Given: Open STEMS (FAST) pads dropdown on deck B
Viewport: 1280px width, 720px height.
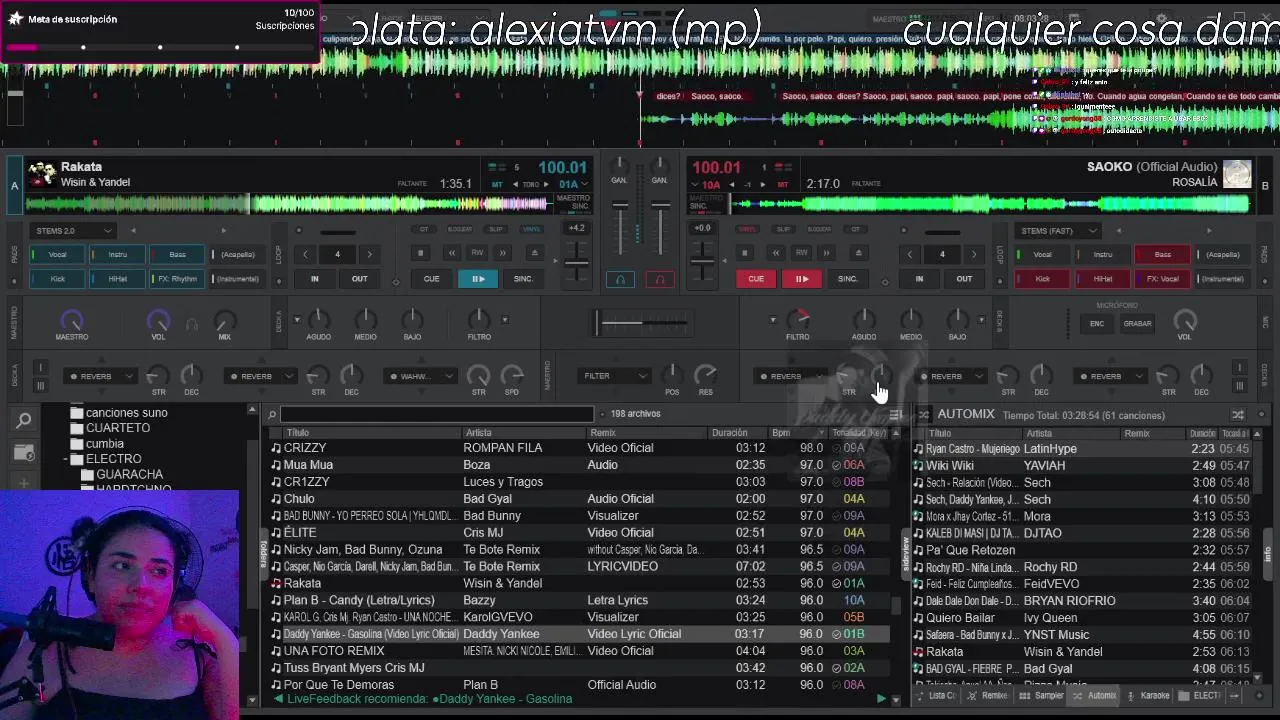Looking at the screenshot, I should pyautogui.click(x=1058, y=231).
